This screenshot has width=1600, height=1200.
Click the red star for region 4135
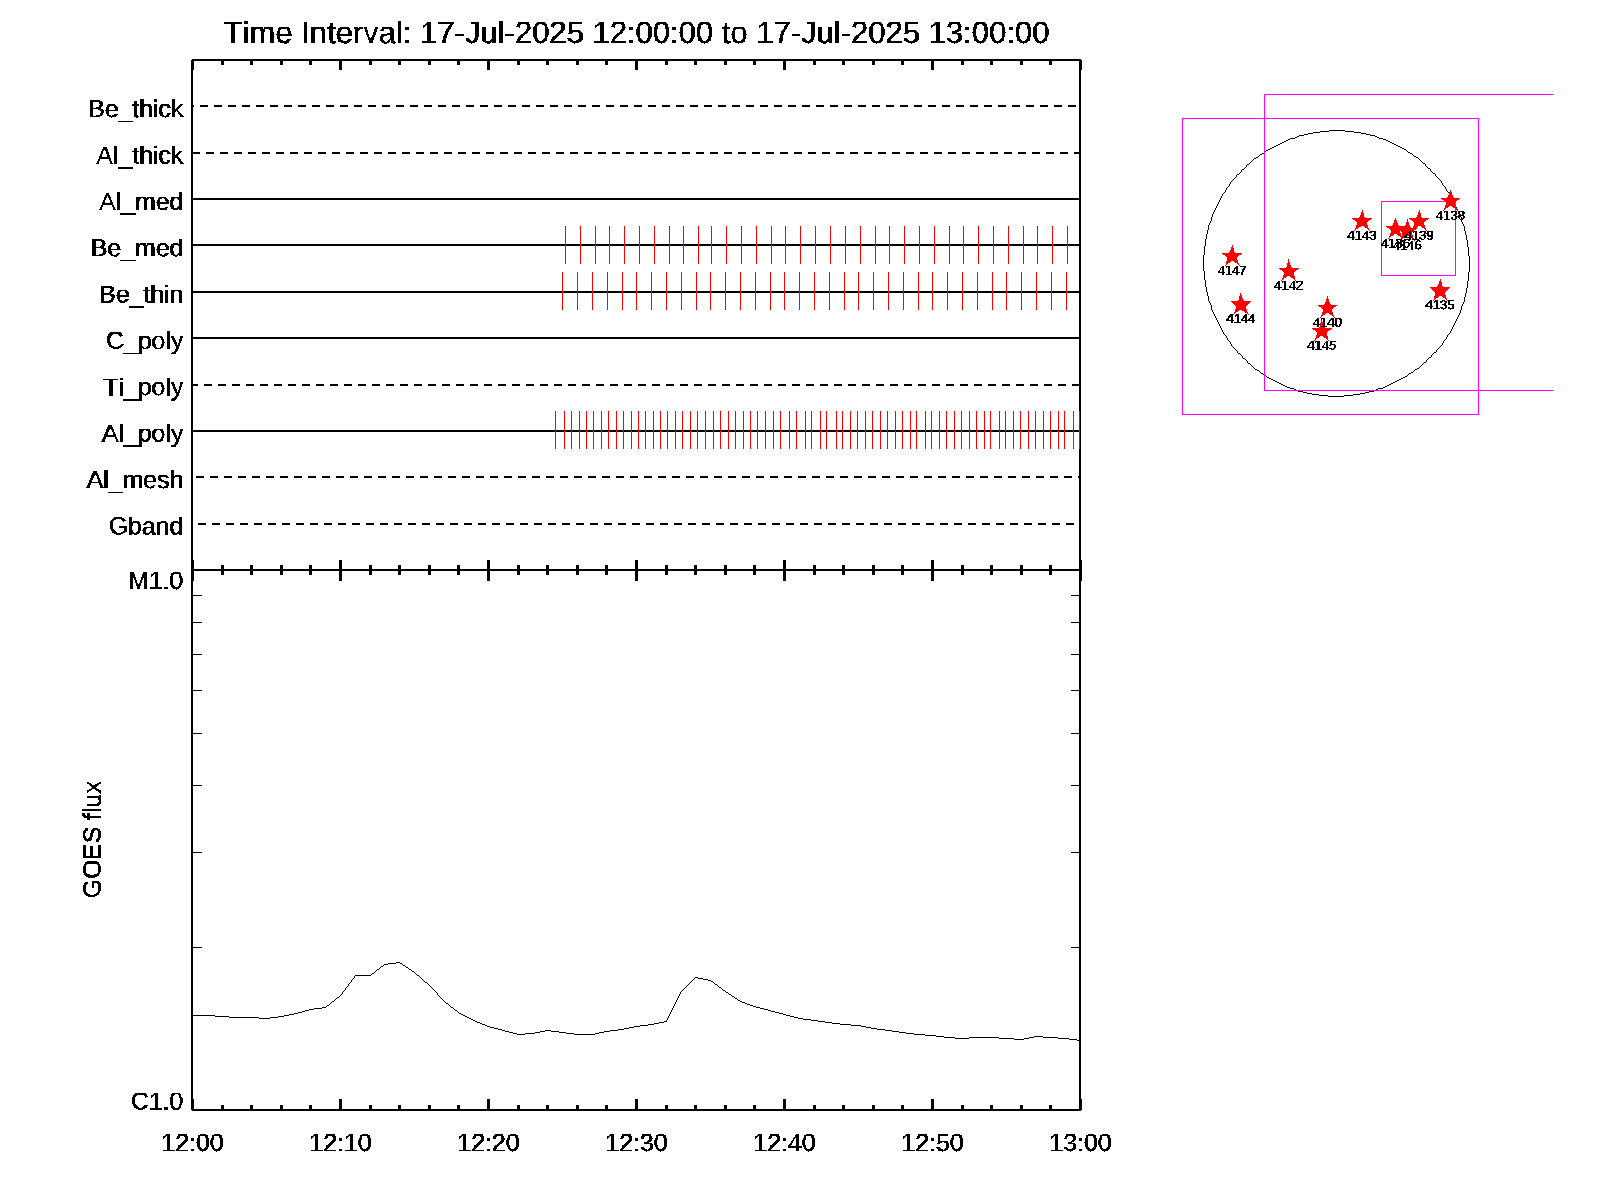click(1439, 290)
